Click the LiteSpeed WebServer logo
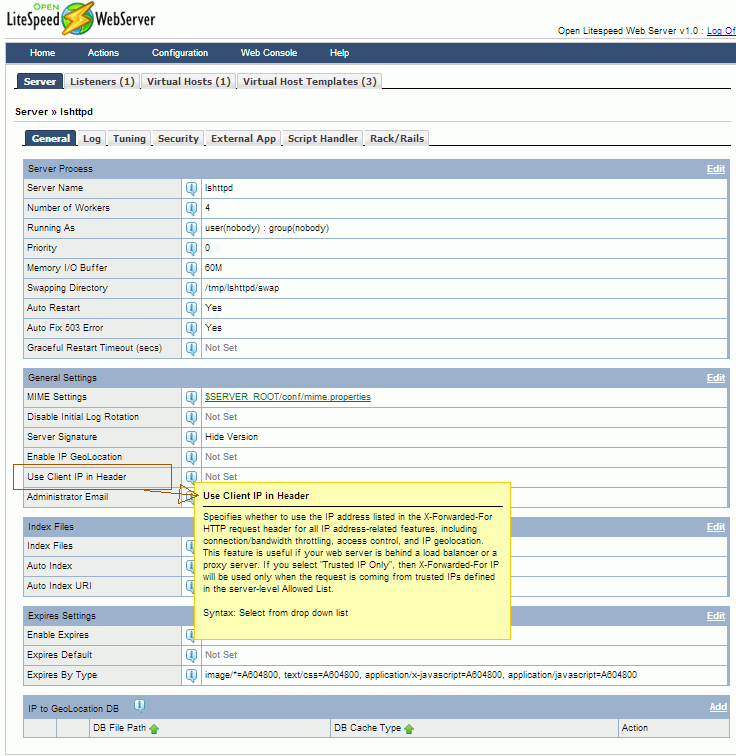 [x=81, y=19]
